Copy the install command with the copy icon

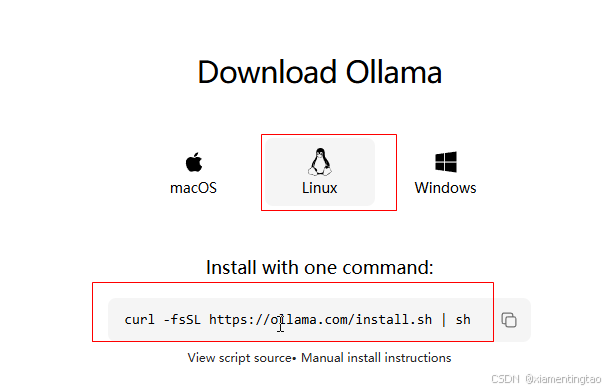click(509, 320)
